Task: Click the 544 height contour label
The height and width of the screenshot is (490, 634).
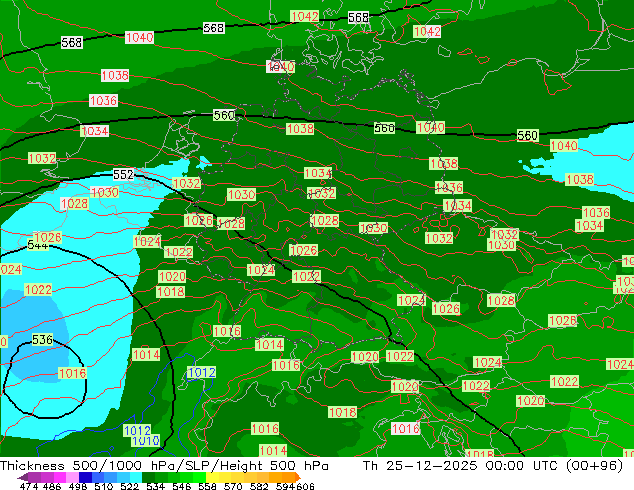Action: tap(38, 245)
